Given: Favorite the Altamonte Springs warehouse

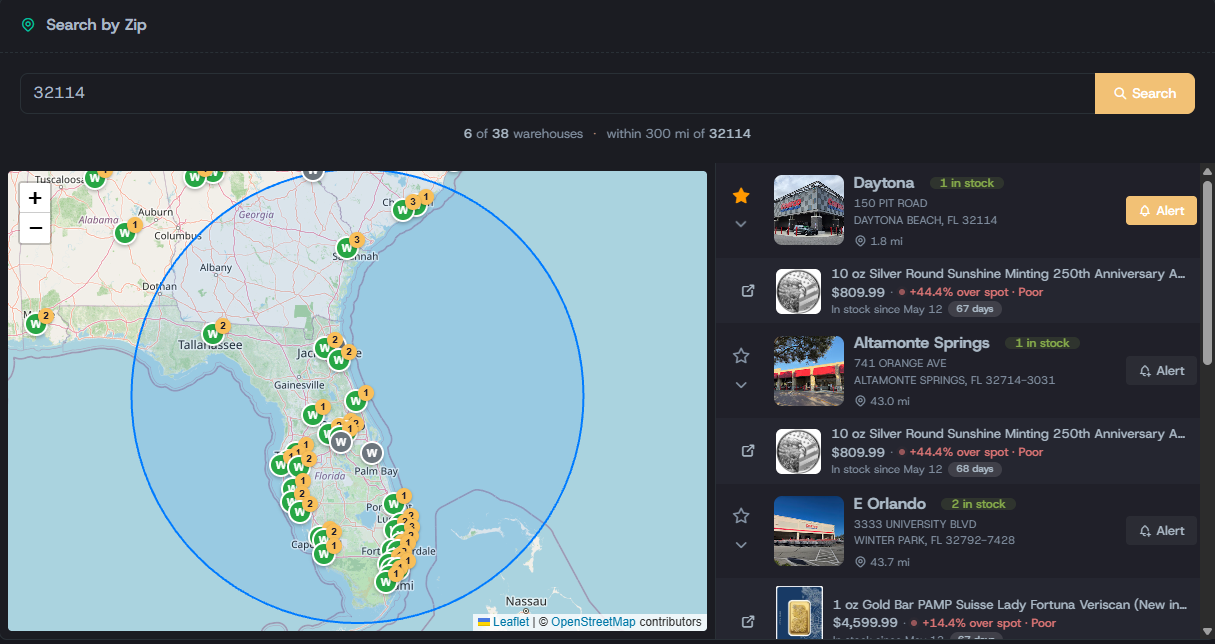Looking at the screenshot, I should (741, 355).
